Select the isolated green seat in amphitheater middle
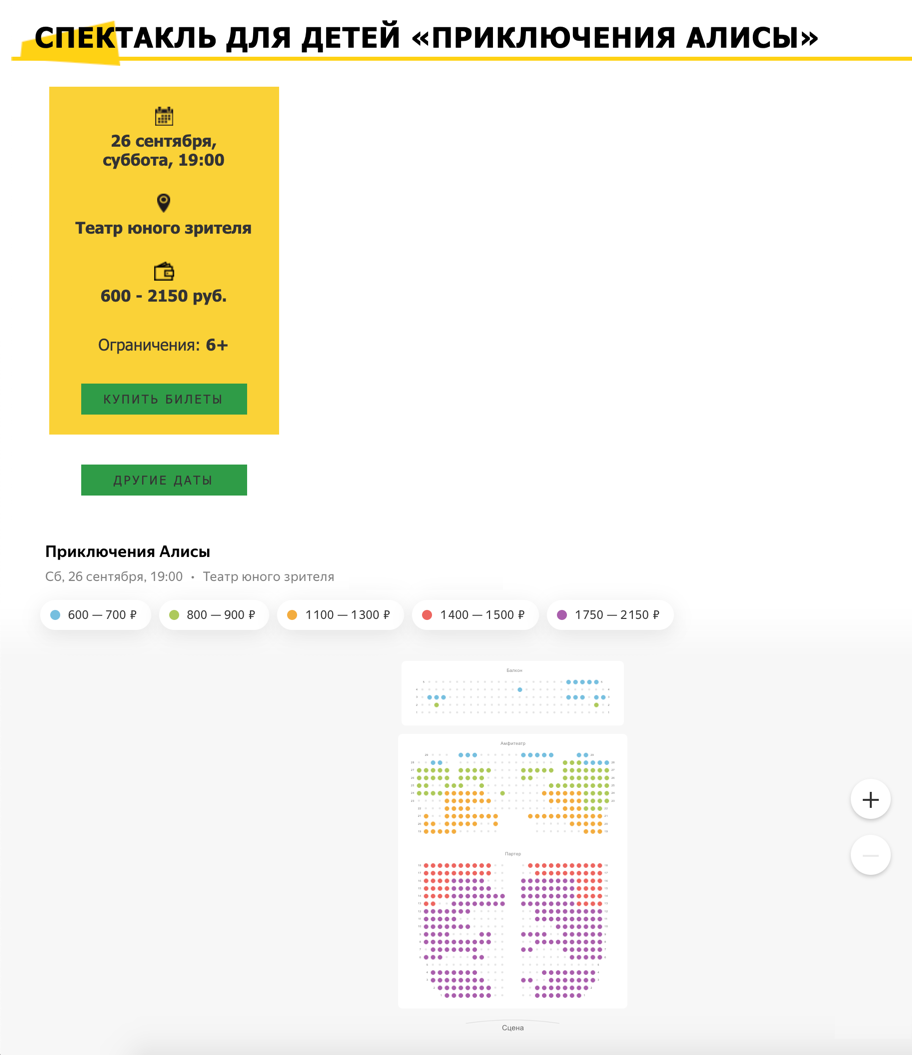Screen dimensions: 912x1055 point(503,794)
